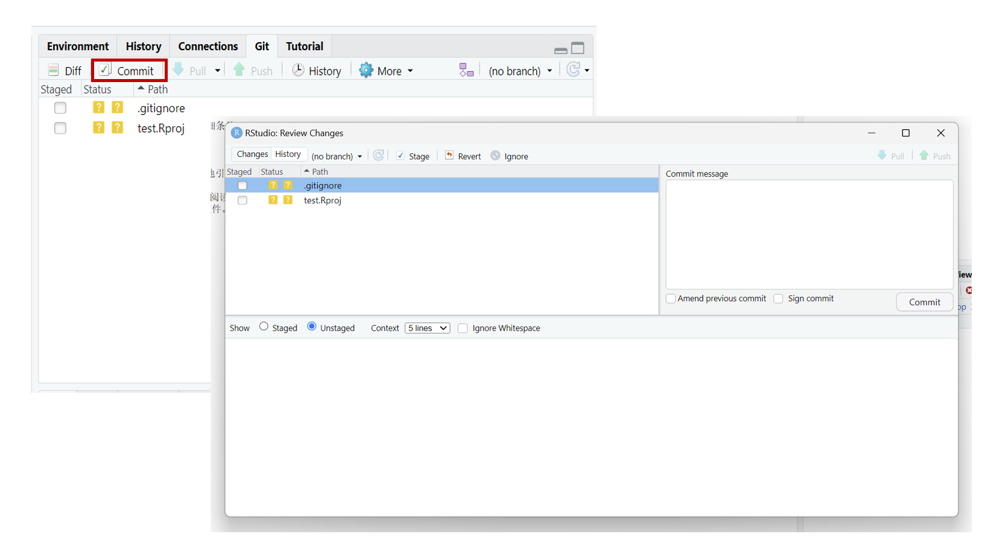Stage .gitignore checkbox in Git pane
The image size is (1005, 560).
click(x=60, y=108)
